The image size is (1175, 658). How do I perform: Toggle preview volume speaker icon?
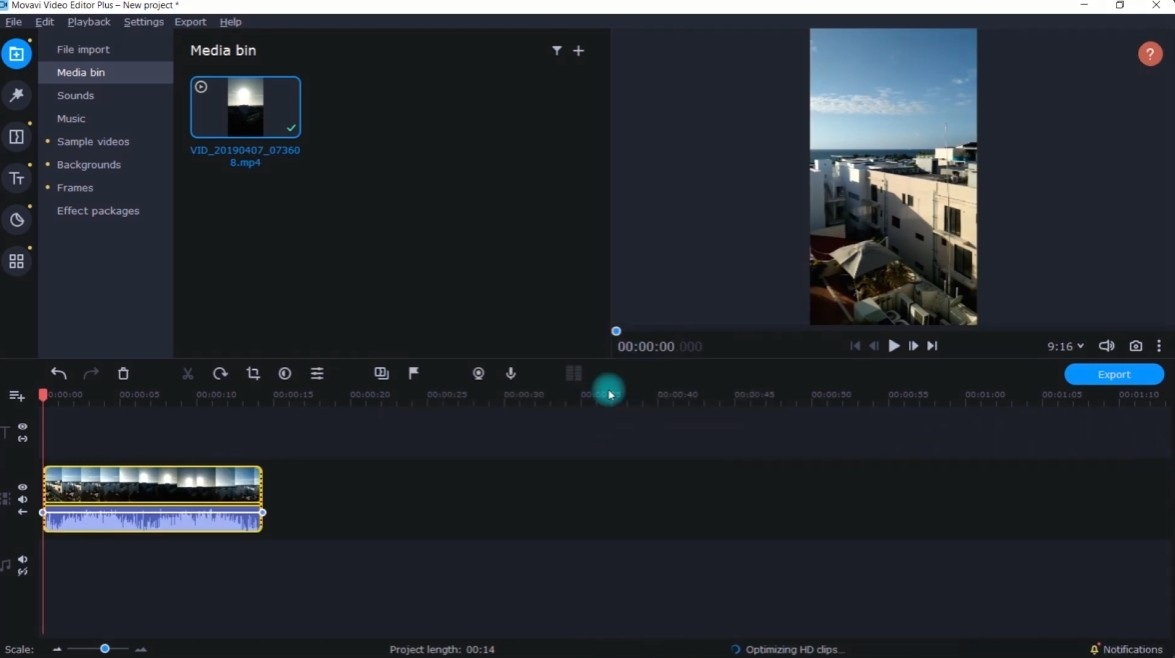point(1106,346)
